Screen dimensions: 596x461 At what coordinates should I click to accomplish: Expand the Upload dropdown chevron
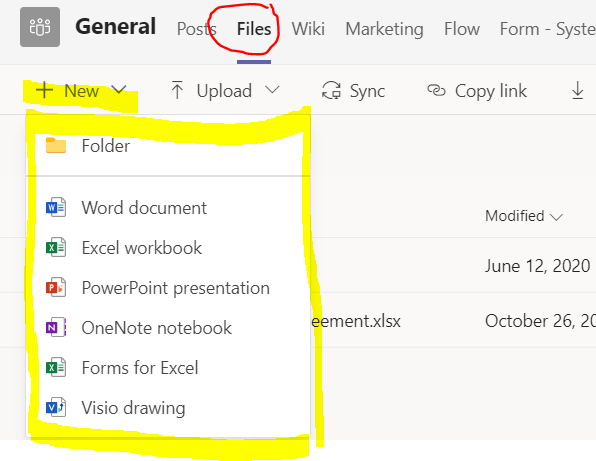pos(272,90)
